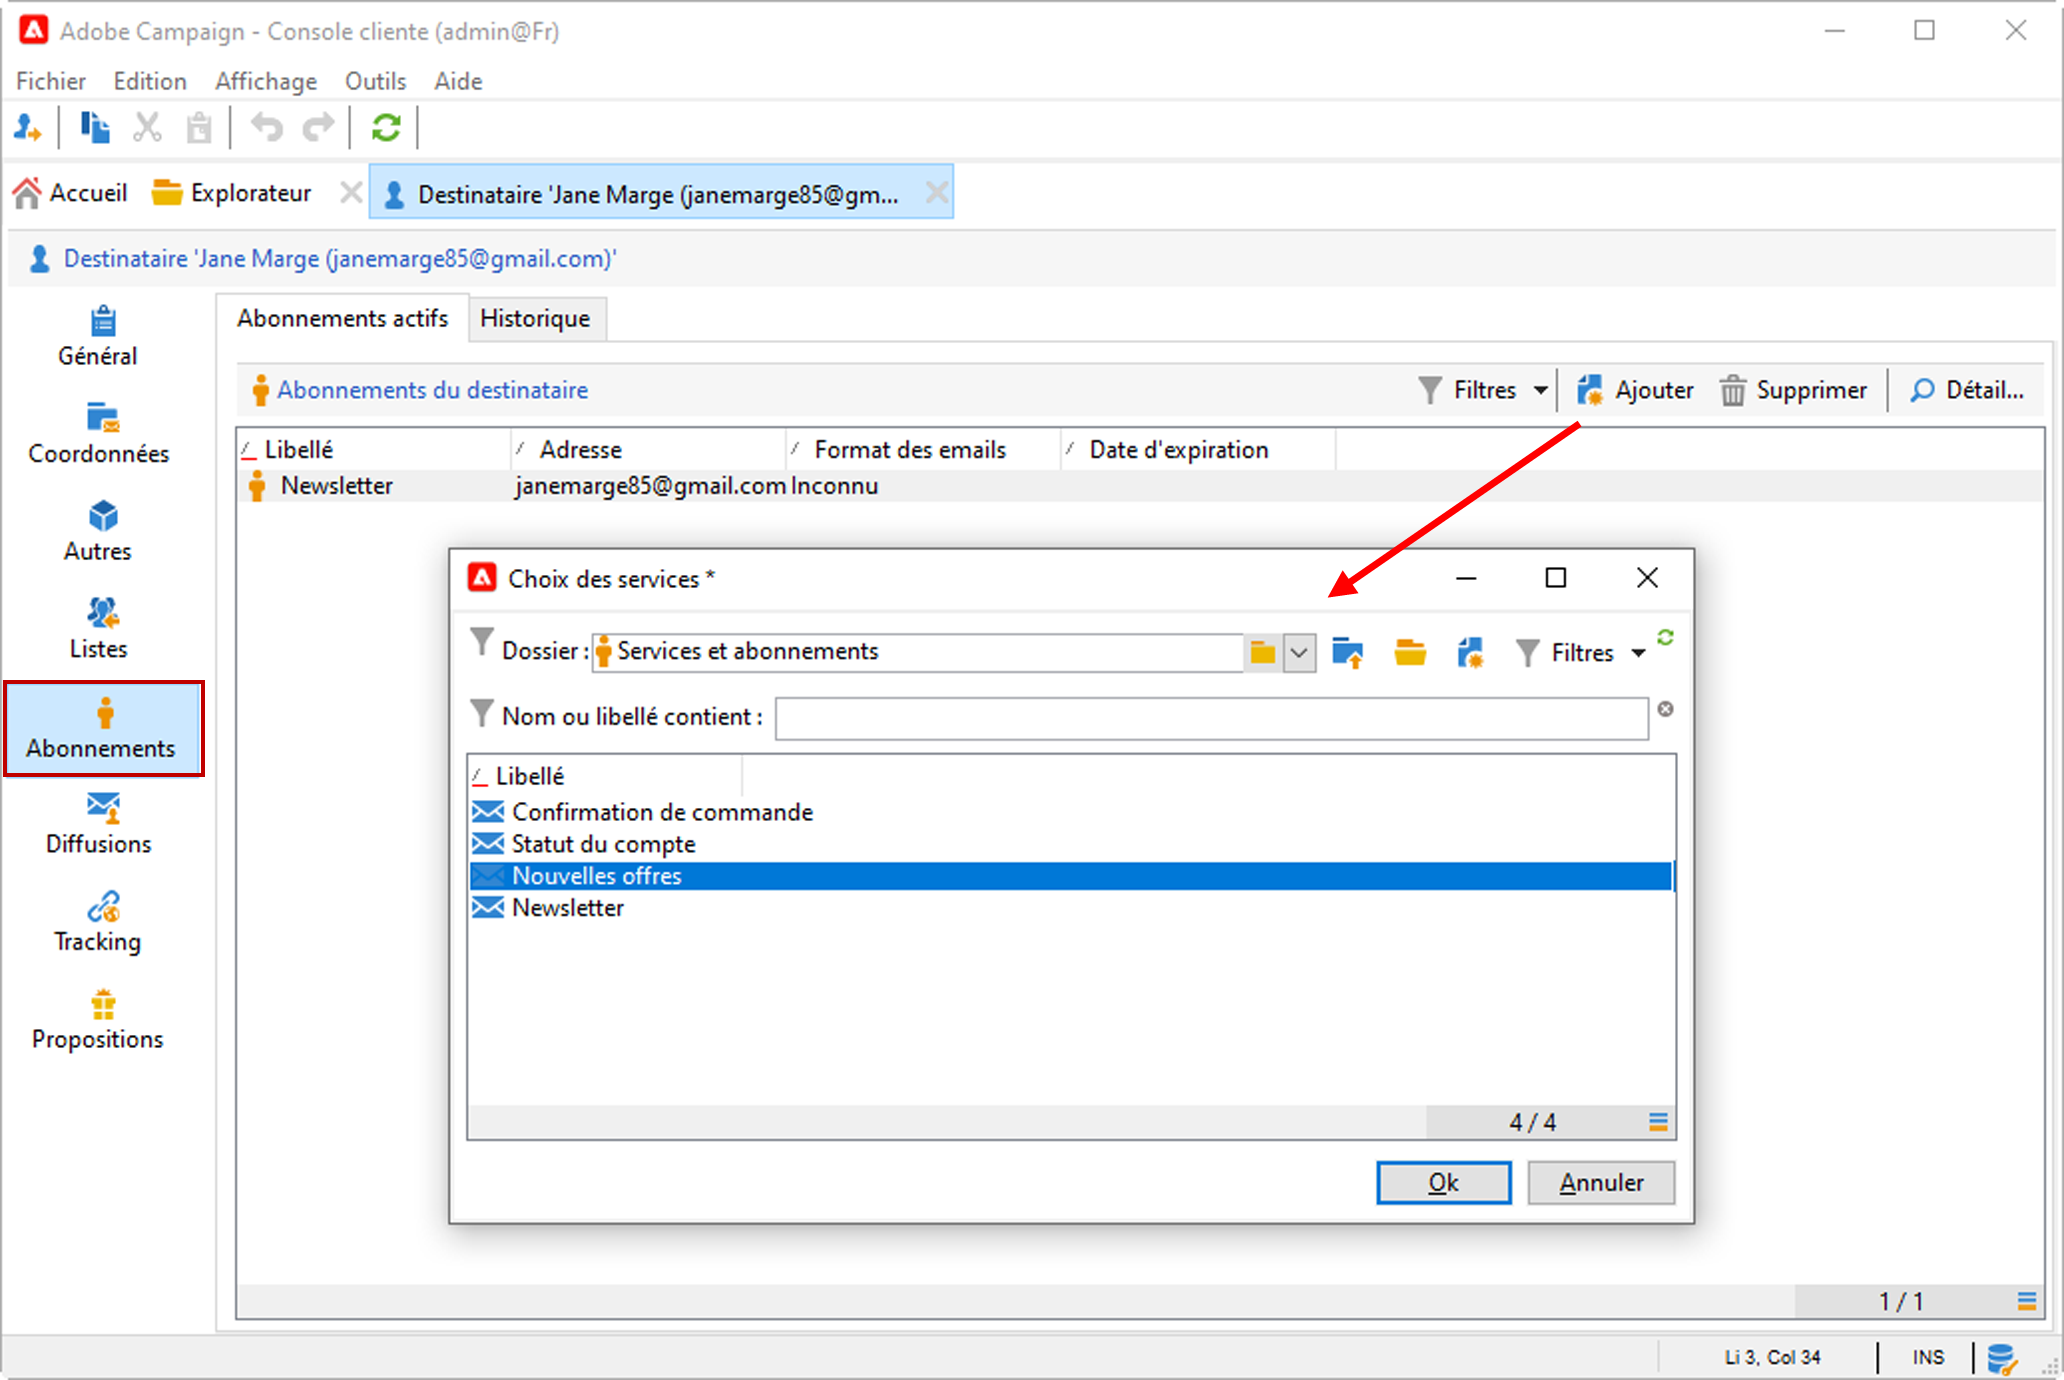Click the Ok button
Image resolution: width=2064 pixels, height=1380 pixels.
1443,1183
